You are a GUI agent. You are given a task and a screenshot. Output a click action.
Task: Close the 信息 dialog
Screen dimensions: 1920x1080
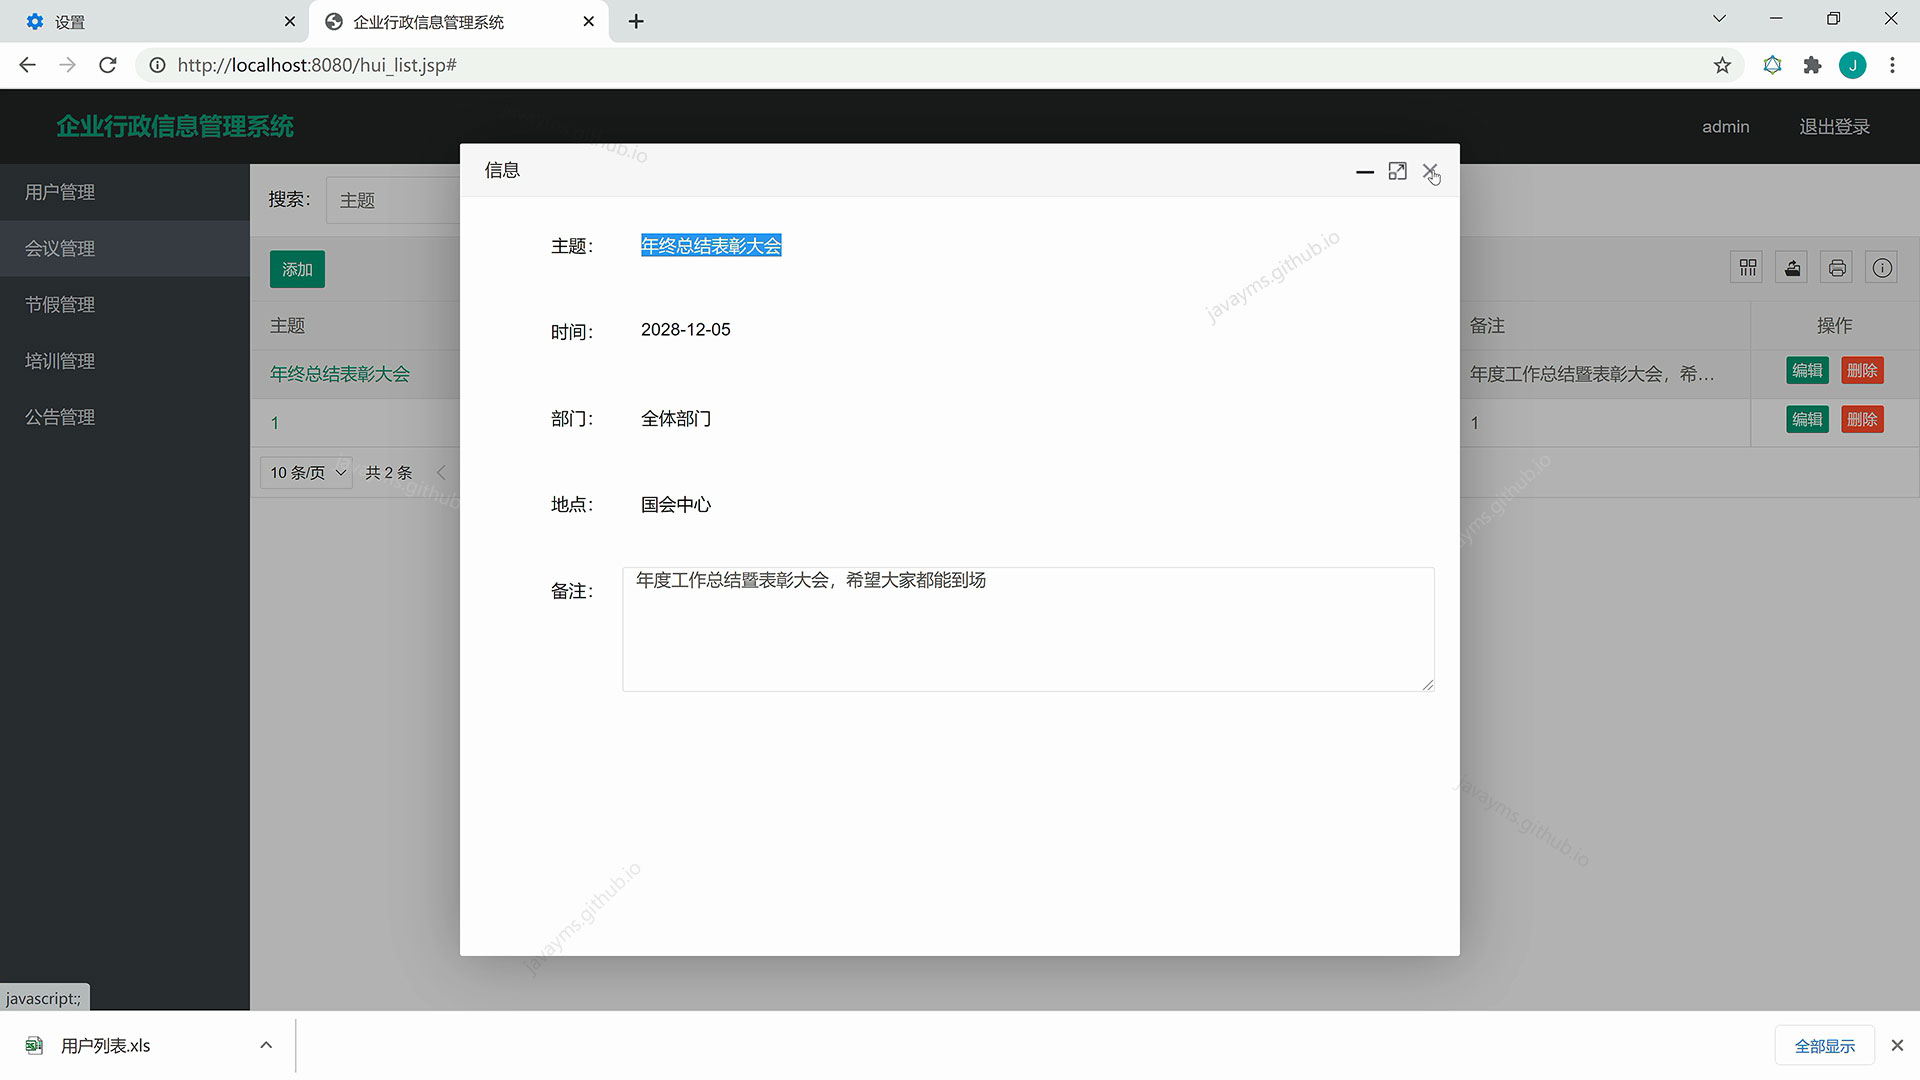coord(1430,171)
